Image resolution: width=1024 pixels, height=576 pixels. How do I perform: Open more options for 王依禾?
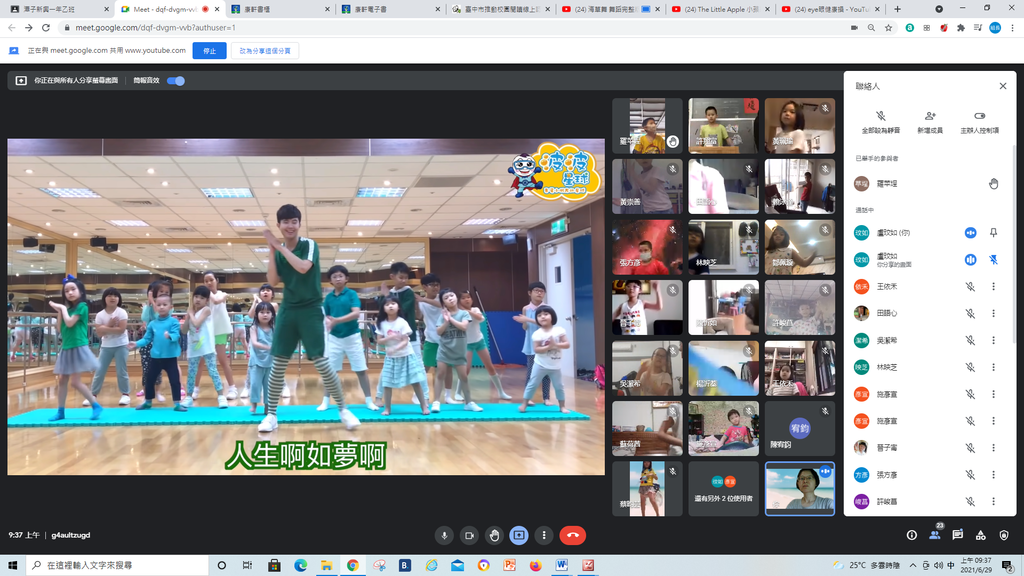point(993,287)
